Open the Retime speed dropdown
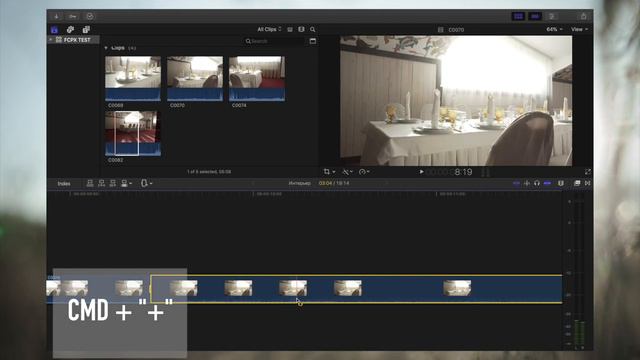Screen dimensions: 640x360 pos(364,172)
